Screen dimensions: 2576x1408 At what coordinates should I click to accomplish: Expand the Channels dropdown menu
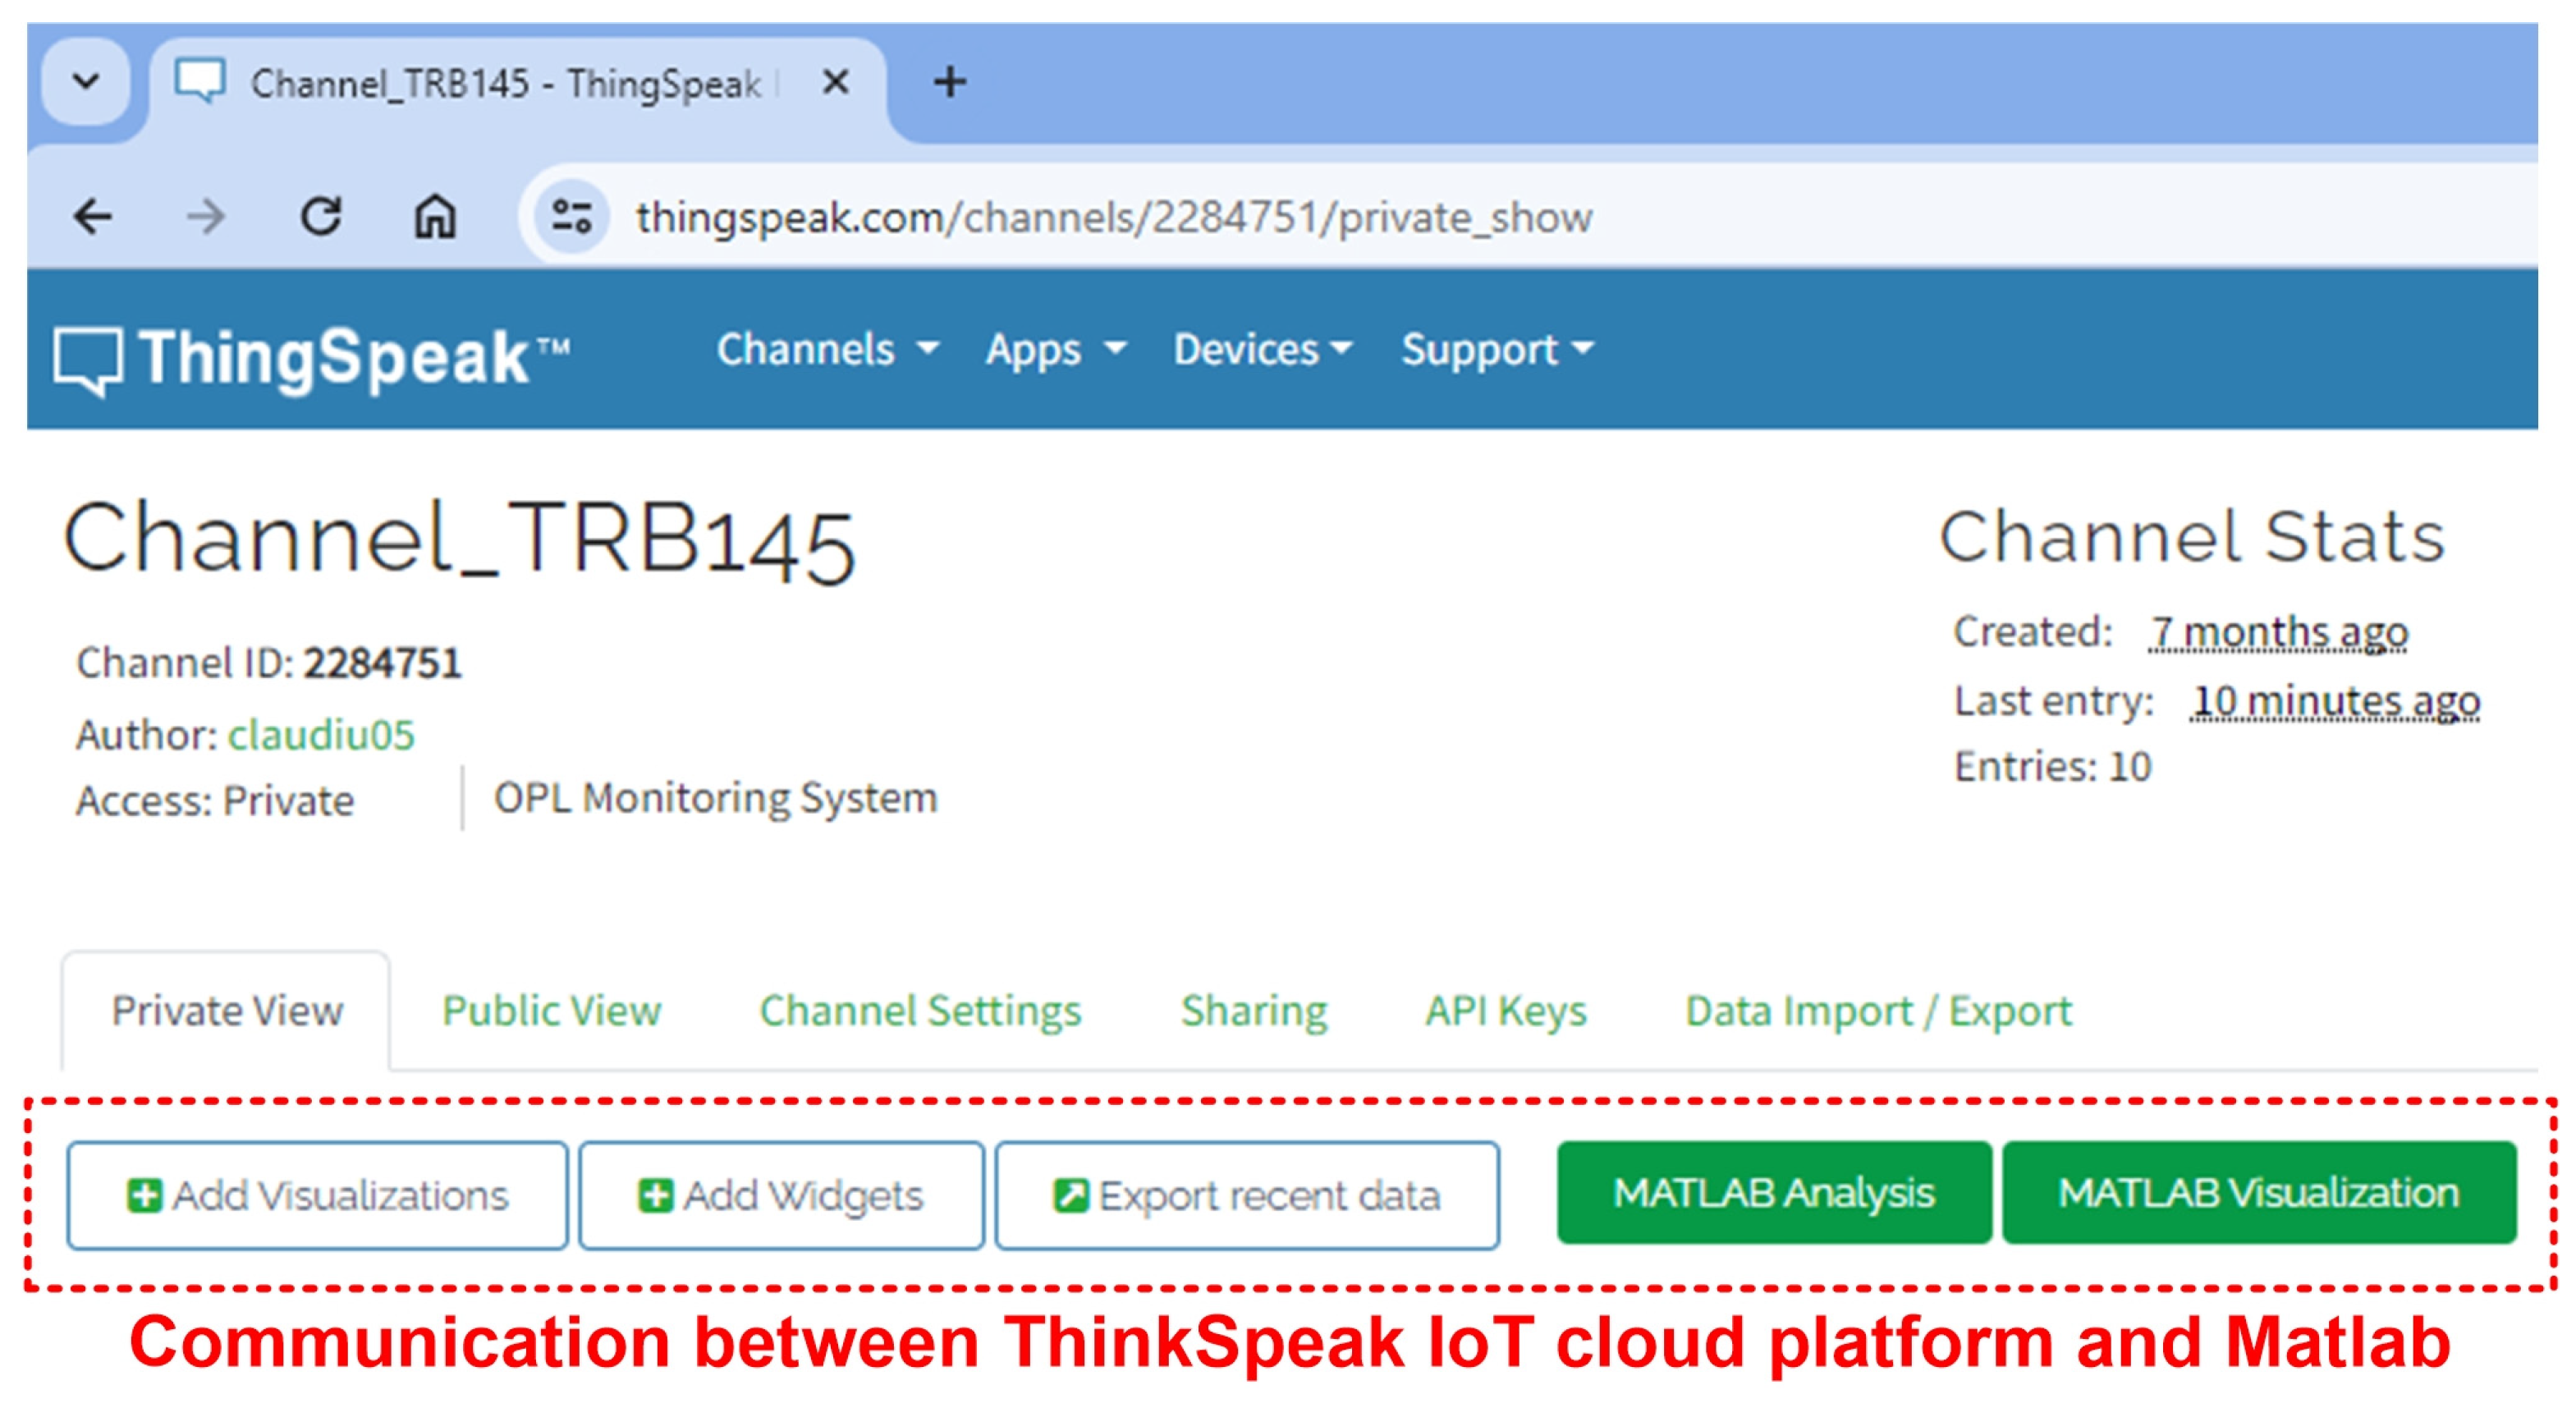[x=827, y=350]
